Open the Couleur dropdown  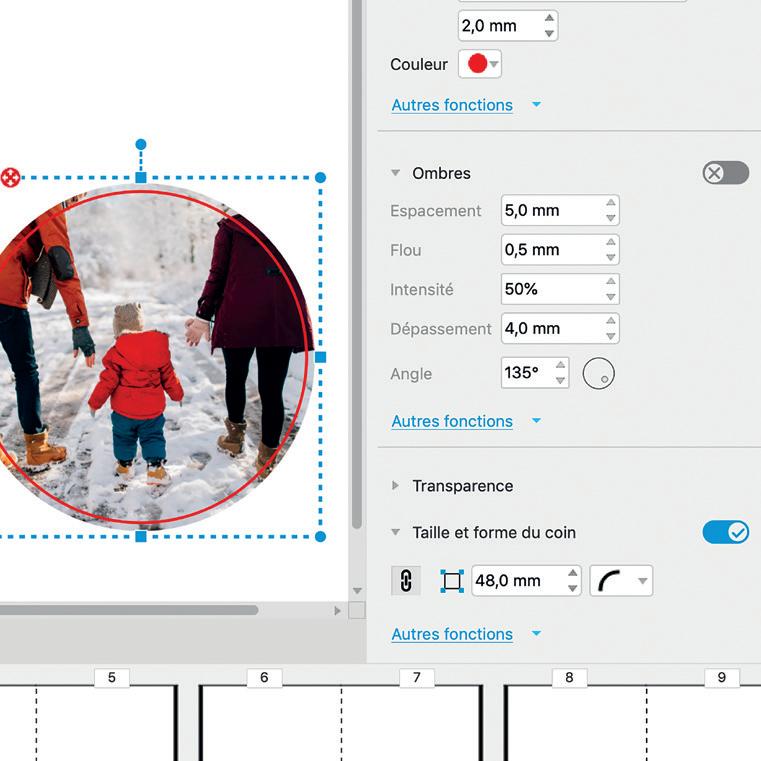[494, 64]
